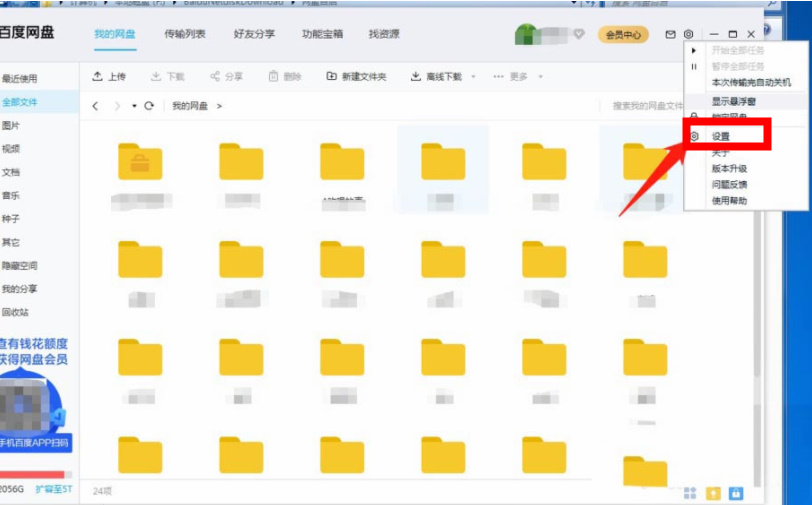Open the mail envelope icon in title bar
812x505 pixels.
670,34
